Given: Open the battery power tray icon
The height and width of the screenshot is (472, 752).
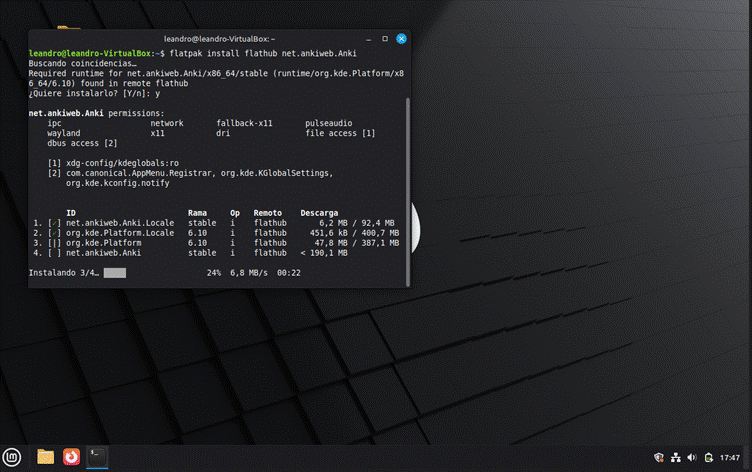Looking at the screenshot, I should pos(708,458).
